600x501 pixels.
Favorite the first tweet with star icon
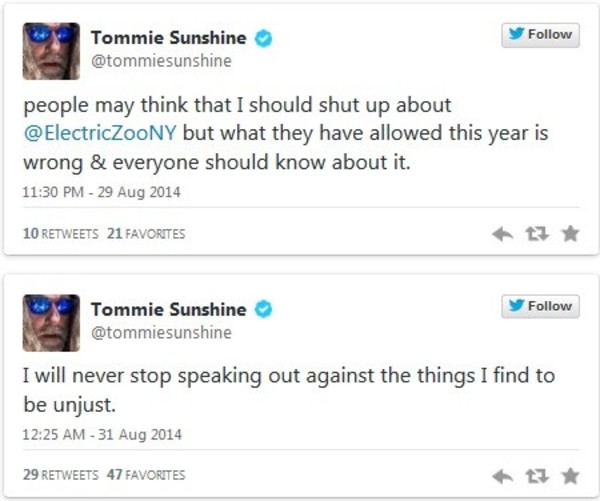570,233
